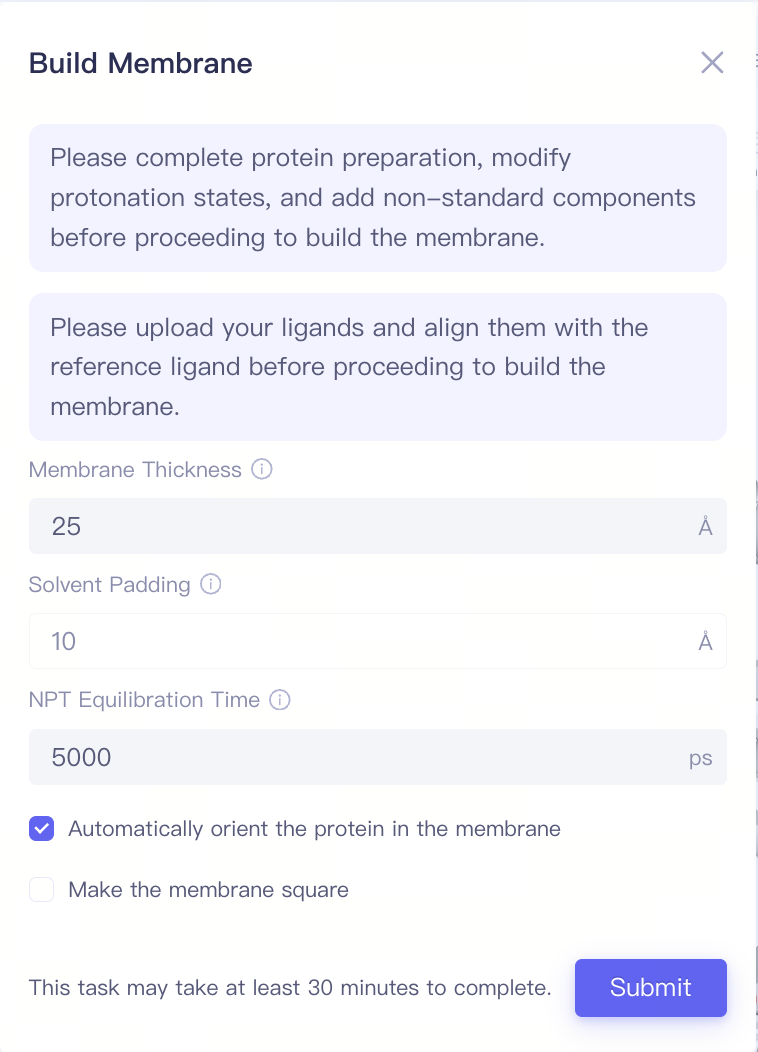Click the Å label next to Solvent Padding
This screenshot has height=1052, width=758.
[x=704, y=641]
